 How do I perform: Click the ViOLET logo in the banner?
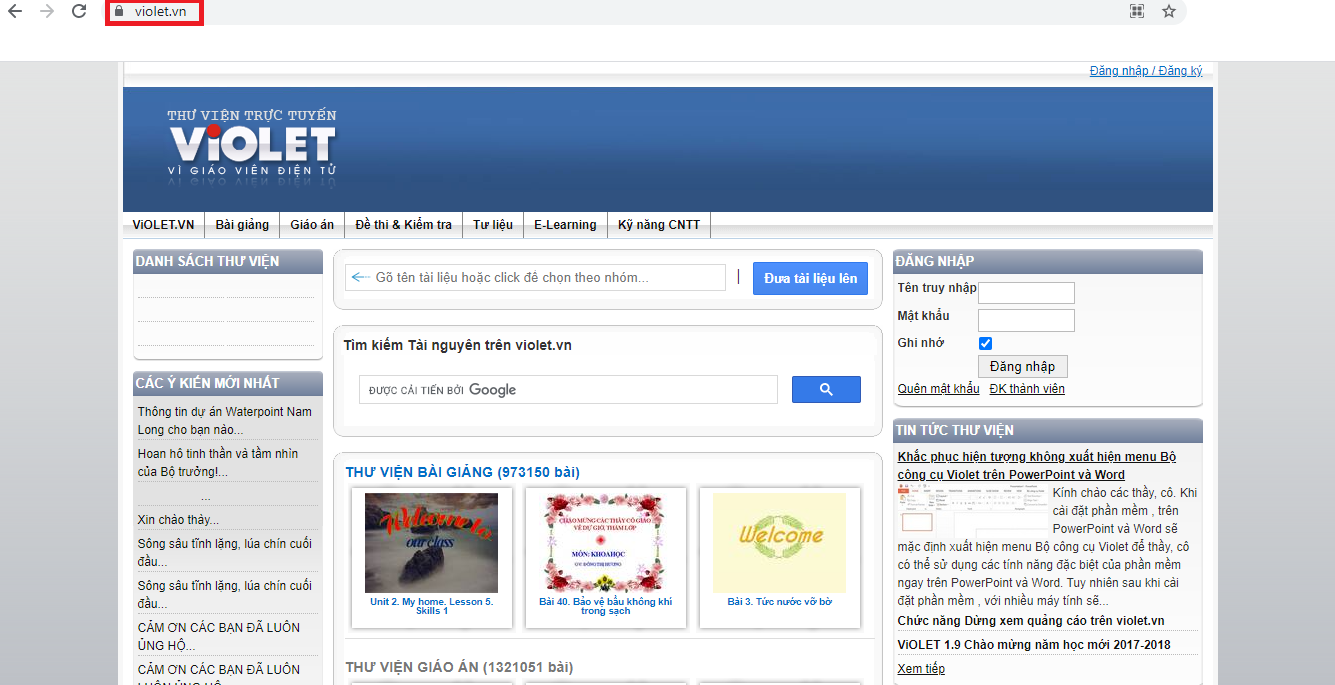click(252, 143)
